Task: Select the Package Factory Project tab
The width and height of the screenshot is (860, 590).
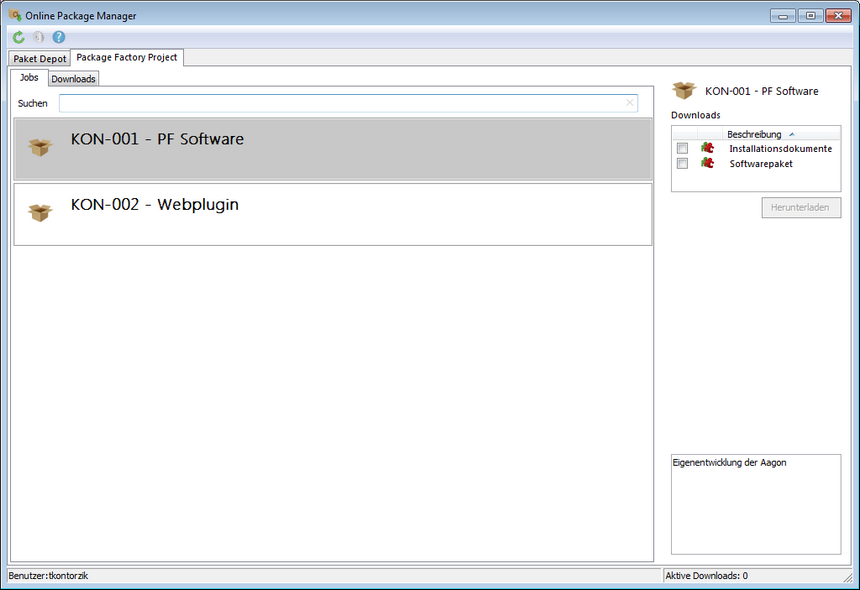Action: (126, 58)
